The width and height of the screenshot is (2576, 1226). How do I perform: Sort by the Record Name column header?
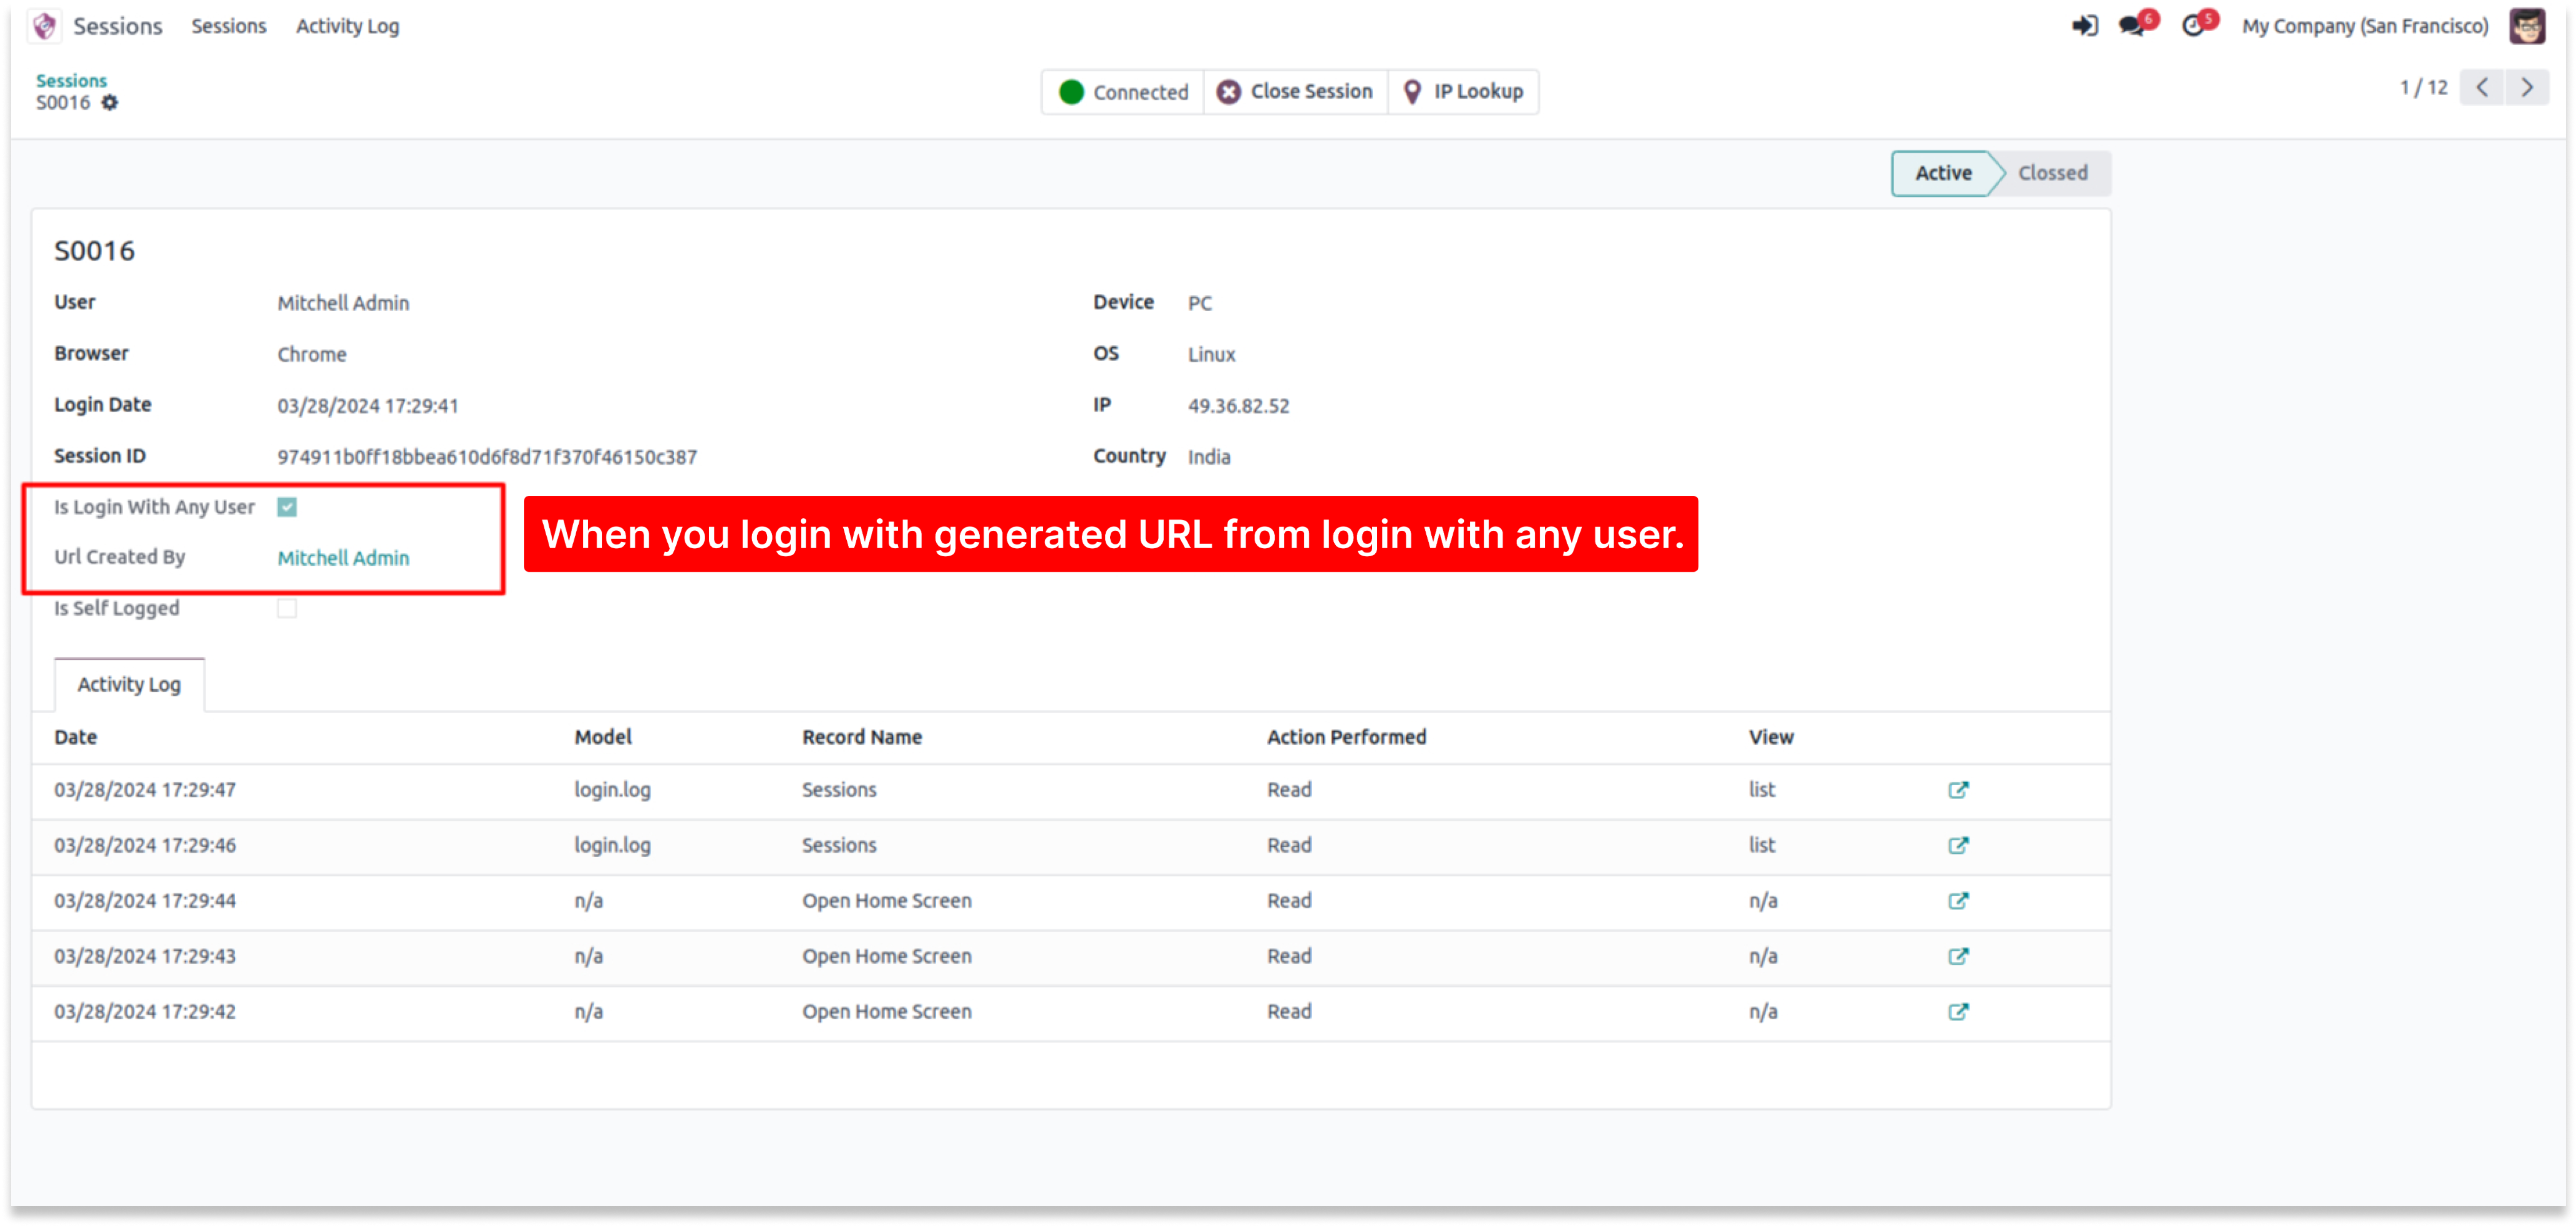click(862, 737)
